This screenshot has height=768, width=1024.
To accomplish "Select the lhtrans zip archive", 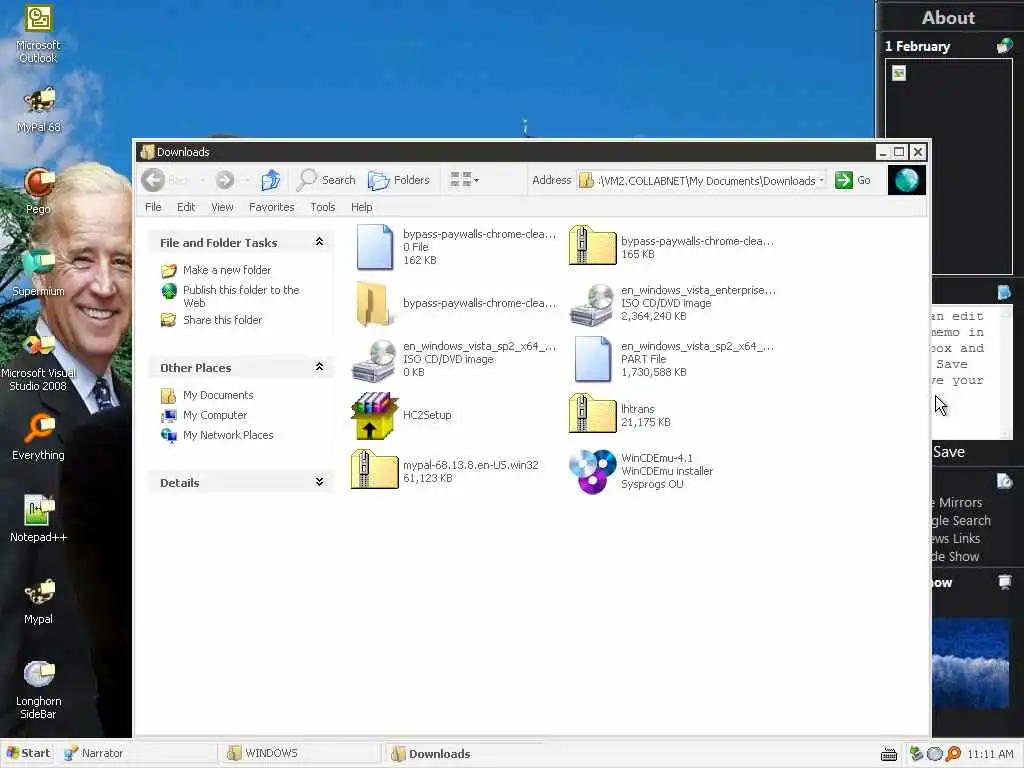I will tap(620, 415).
